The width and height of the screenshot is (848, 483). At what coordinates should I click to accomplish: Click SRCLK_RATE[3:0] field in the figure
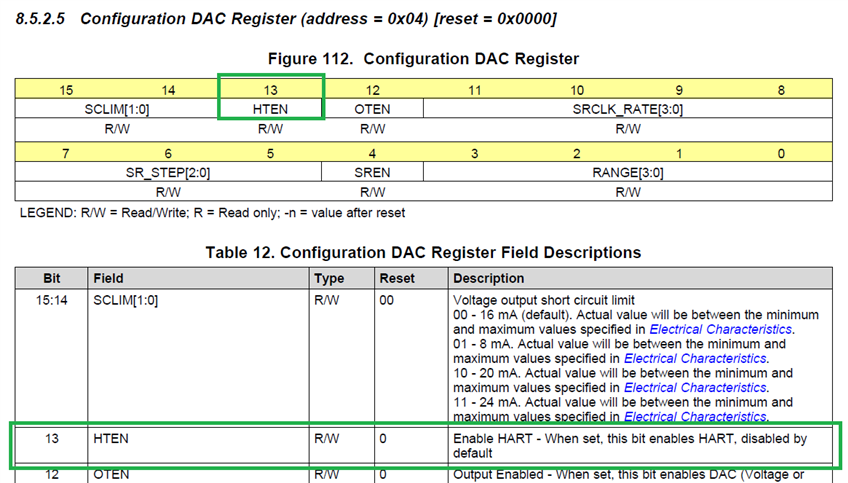(628, 109)
